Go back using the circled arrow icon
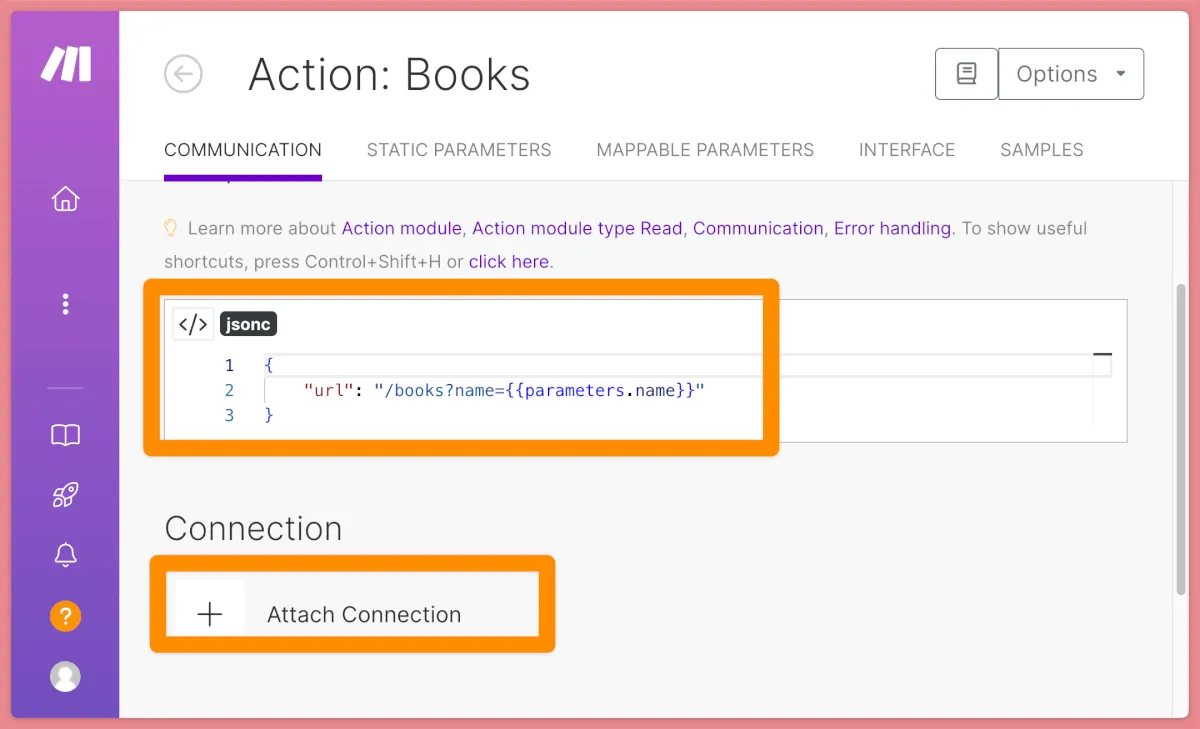This screenshot has width=1200, height=729. tap(183, 74)
